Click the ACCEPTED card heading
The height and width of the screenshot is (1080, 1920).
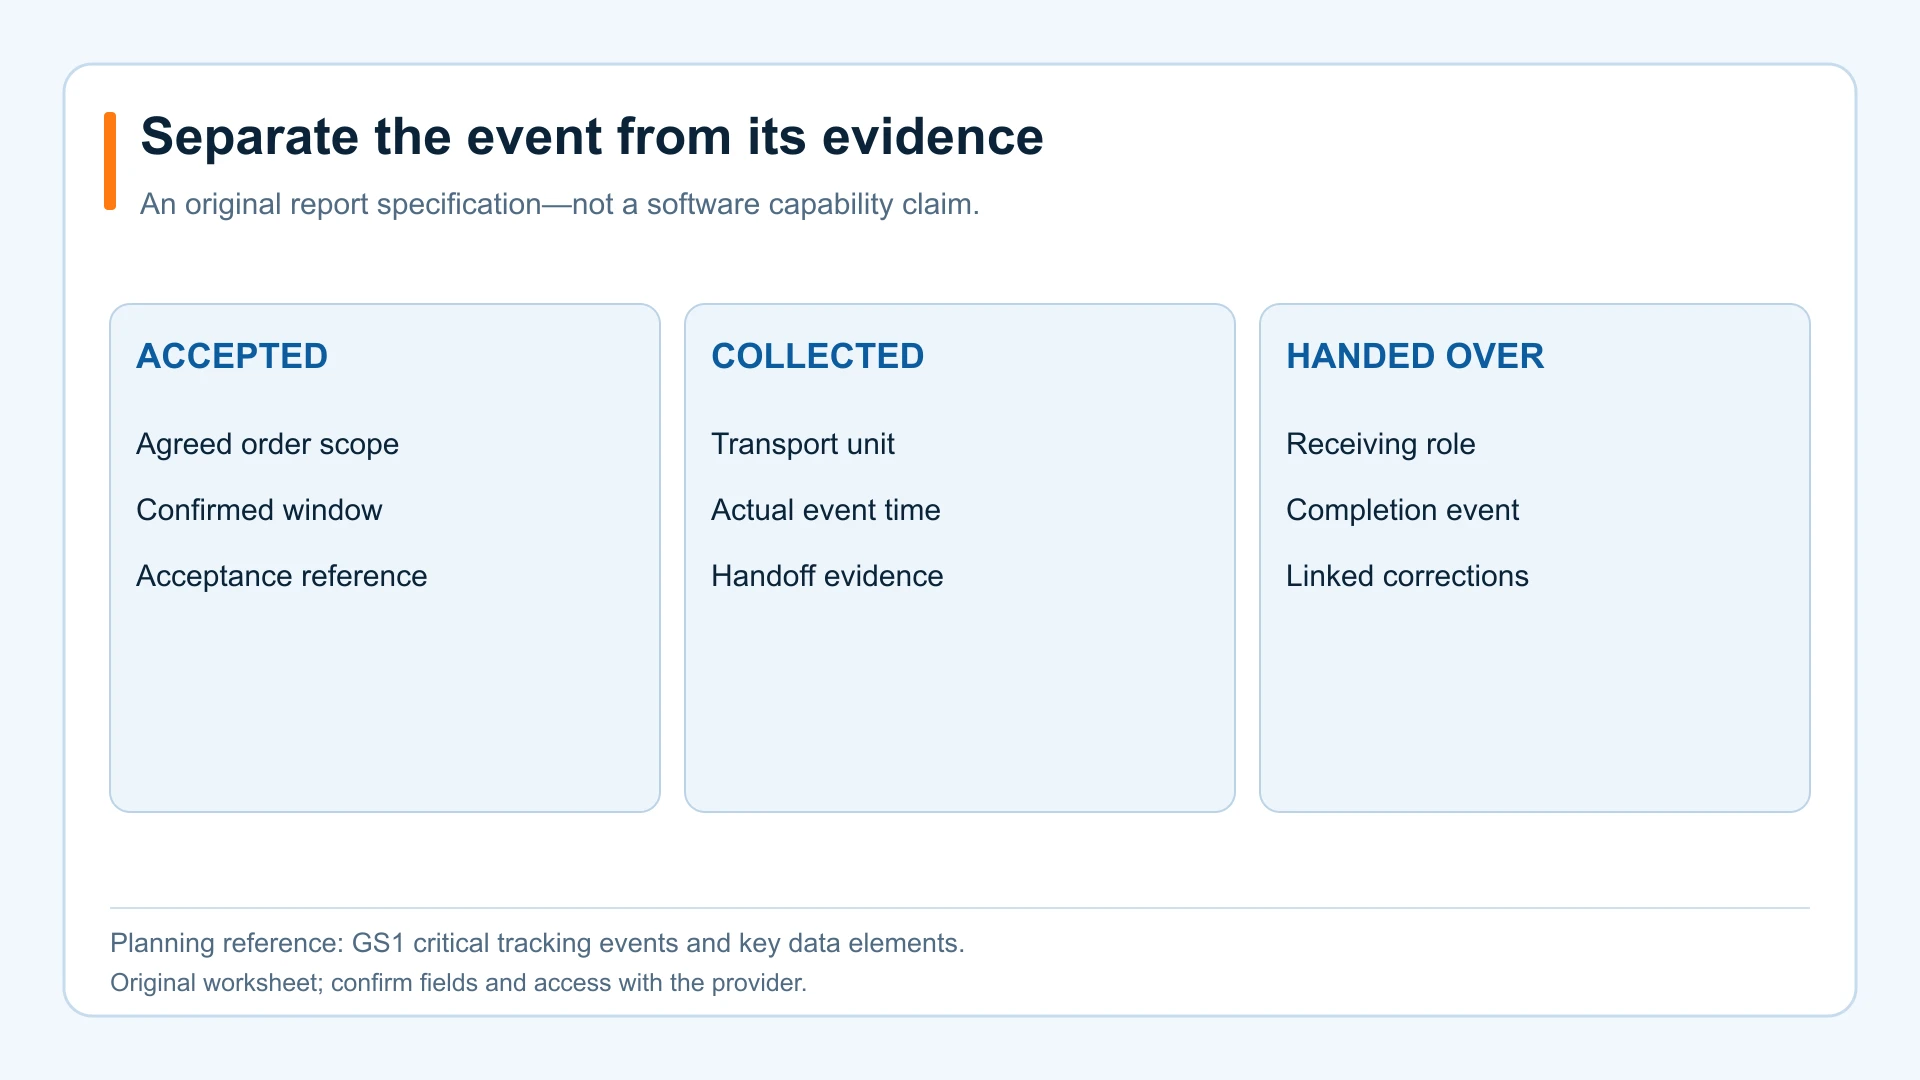(x=232, y=356)
